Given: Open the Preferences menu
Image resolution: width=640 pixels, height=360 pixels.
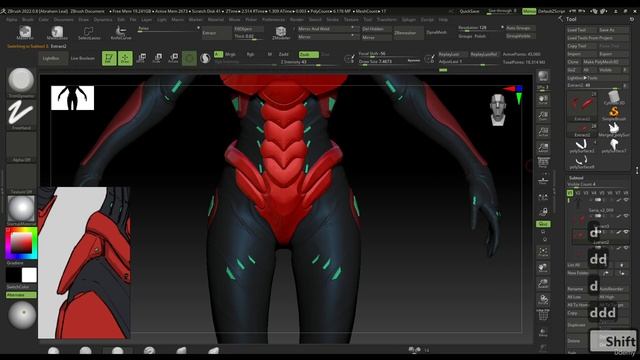Looking at the screenshot, I should (x=273, y=20).
